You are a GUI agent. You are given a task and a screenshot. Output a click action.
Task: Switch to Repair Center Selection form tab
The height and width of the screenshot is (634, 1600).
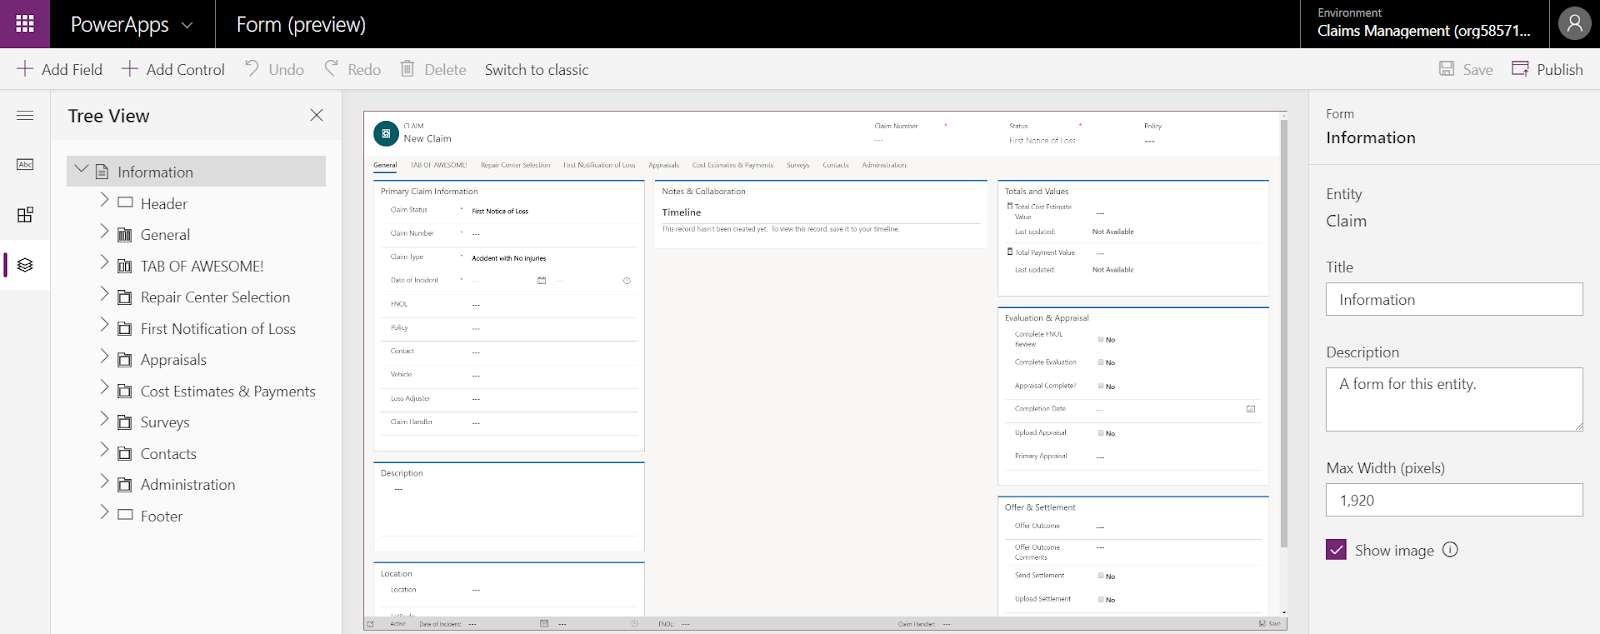515,165
